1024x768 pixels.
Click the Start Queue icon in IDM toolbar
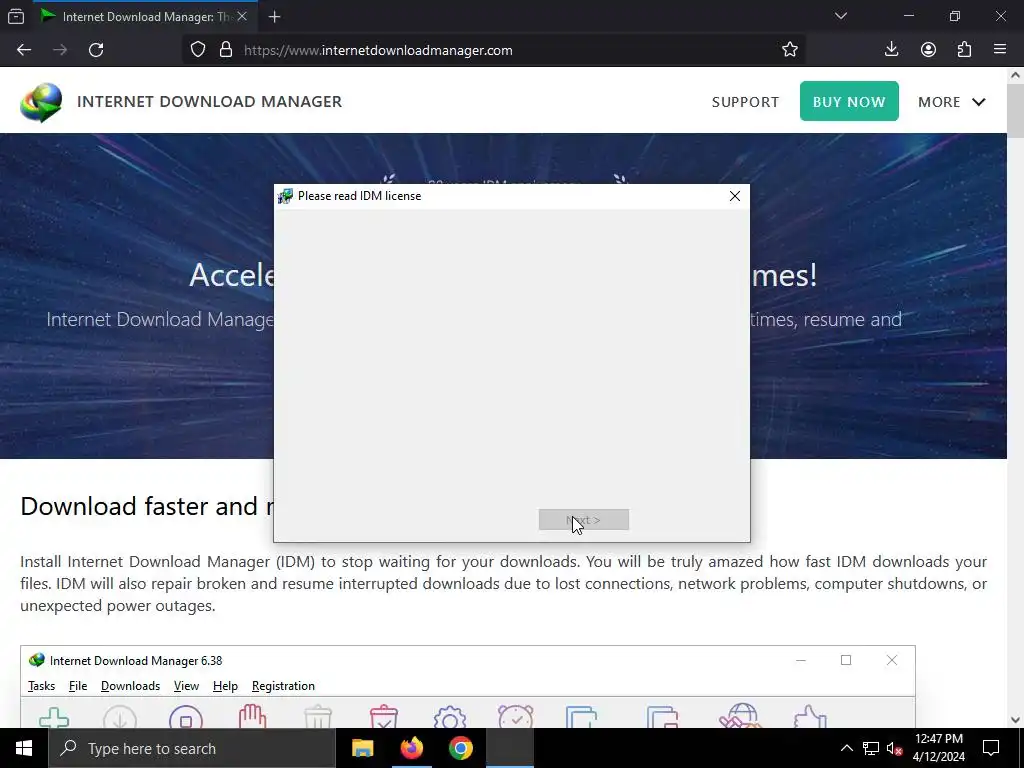pos(581,717)
